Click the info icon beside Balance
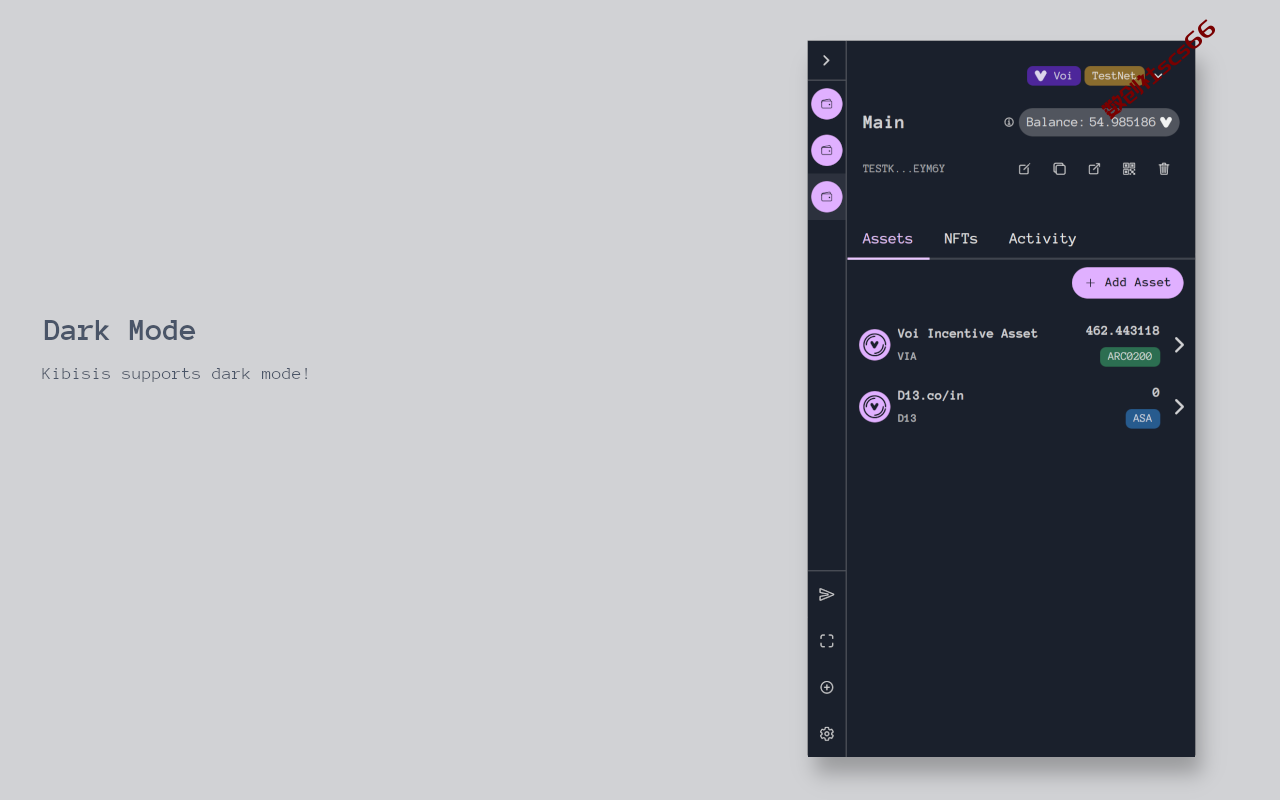This screenshot has height=800, width=1280. 1009,122
